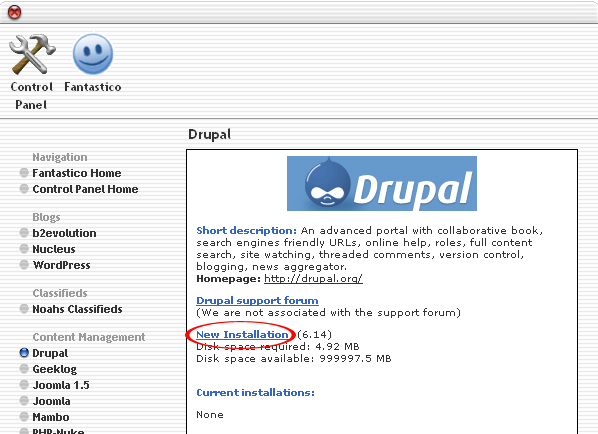598x434 pixels.
Task: Open the WordPress installer page
Action: pyautogui.click(x=61, y=265)
